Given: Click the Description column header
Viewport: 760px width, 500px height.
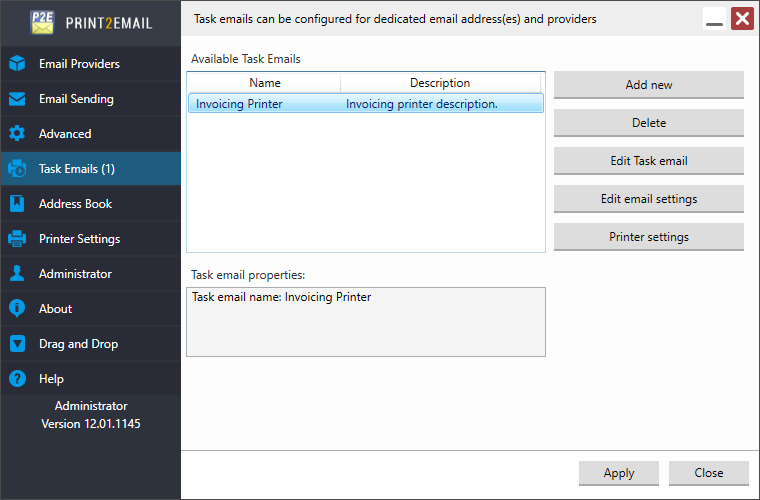Looking at the screenshot, I should click(x=440, y=83).
